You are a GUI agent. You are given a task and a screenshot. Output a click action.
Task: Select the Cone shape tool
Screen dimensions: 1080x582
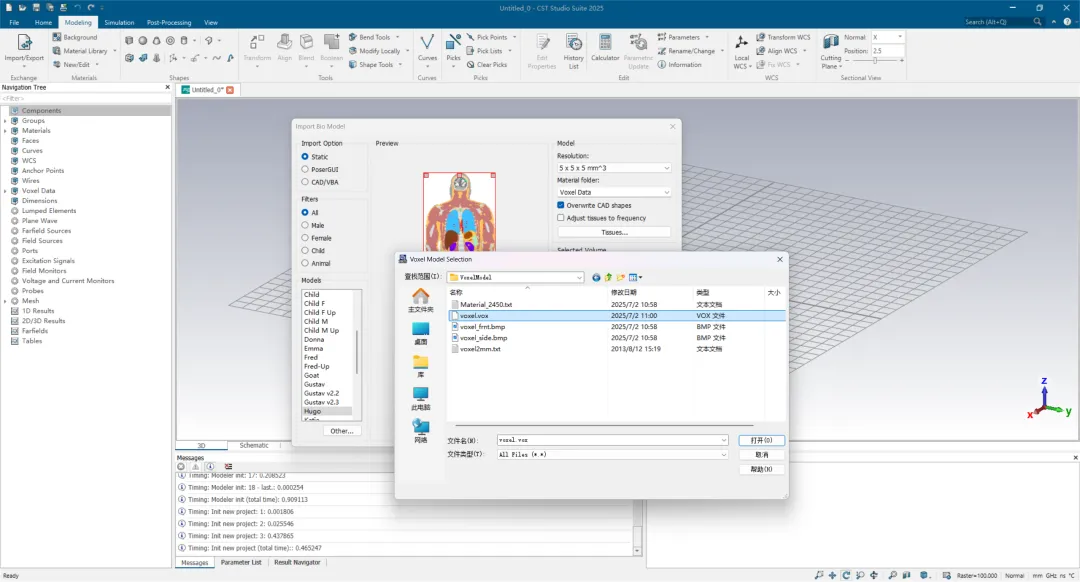[156, 41]
